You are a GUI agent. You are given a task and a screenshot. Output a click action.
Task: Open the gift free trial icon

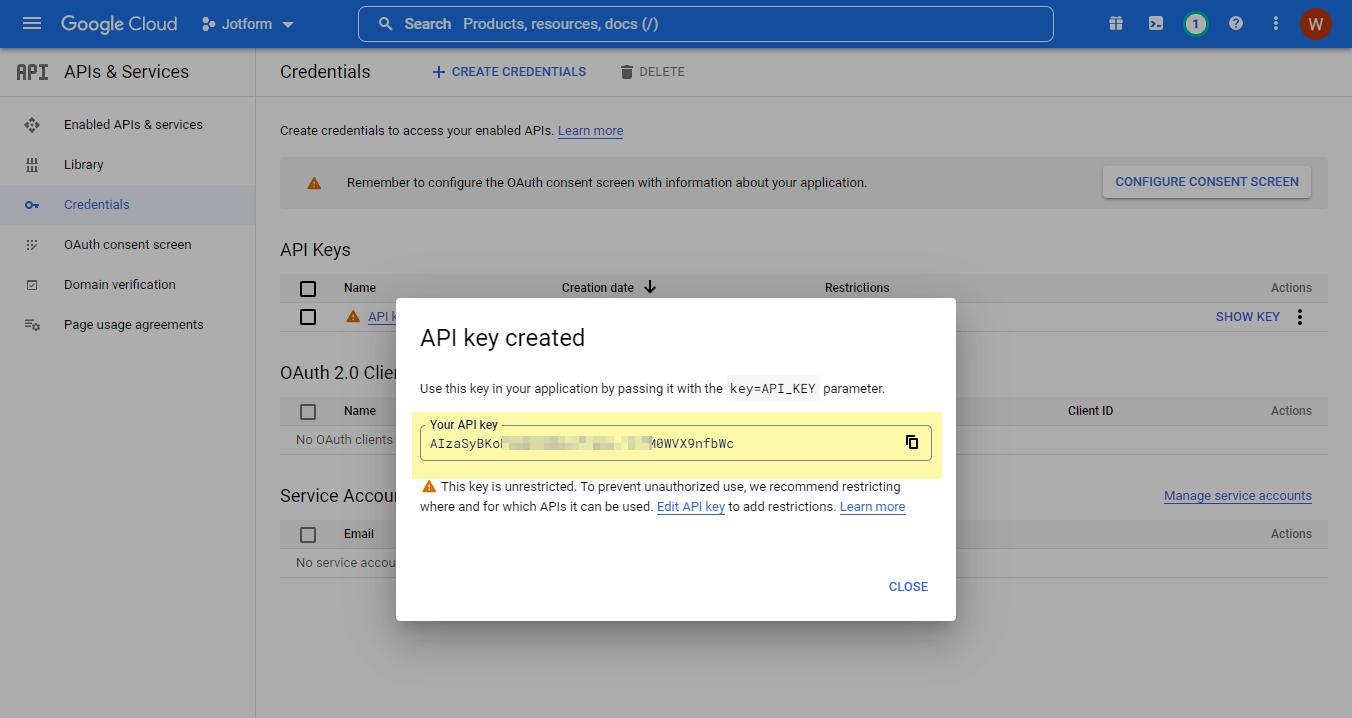(x=1116, y=24)
